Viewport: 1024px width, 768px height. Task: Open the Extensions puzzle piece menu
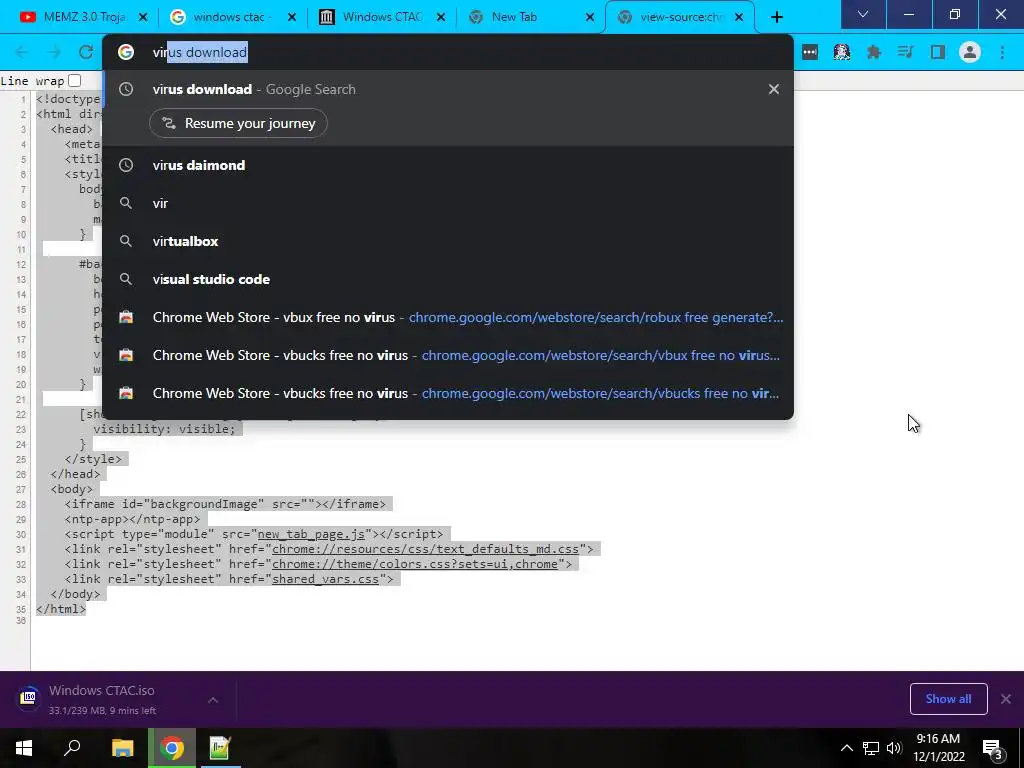[x=874, y=52]
